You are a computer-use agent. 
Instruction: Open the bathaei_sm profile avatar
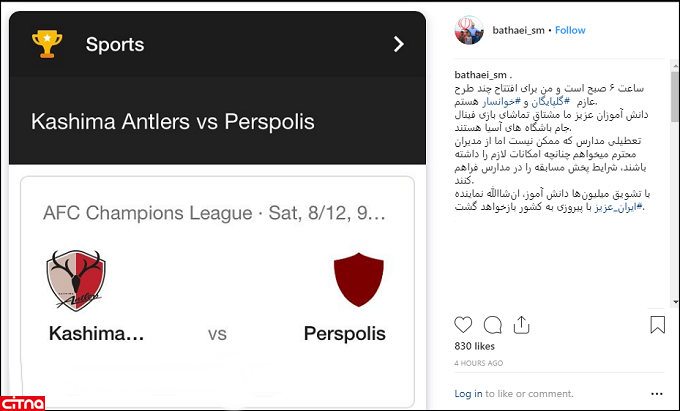point(469,30)
